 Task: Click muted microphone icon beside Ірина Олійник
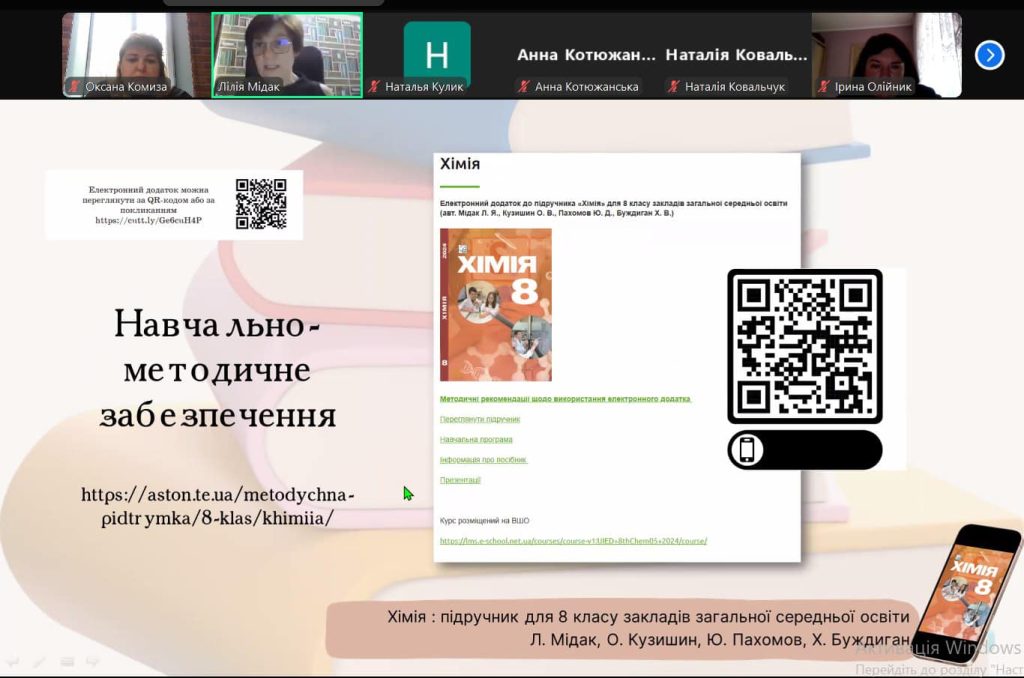click(x=824, y=86)
